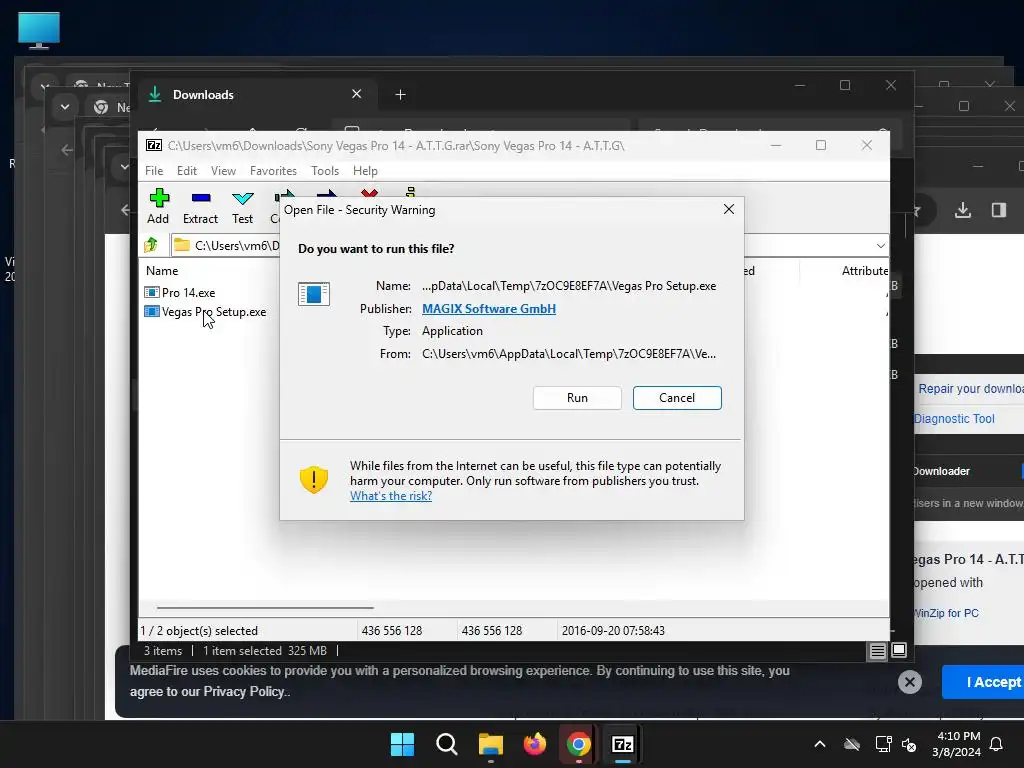Open File Explorer from the taskbar
The width and height of the screenshot is (1024, 768).
tap(490, 744)
